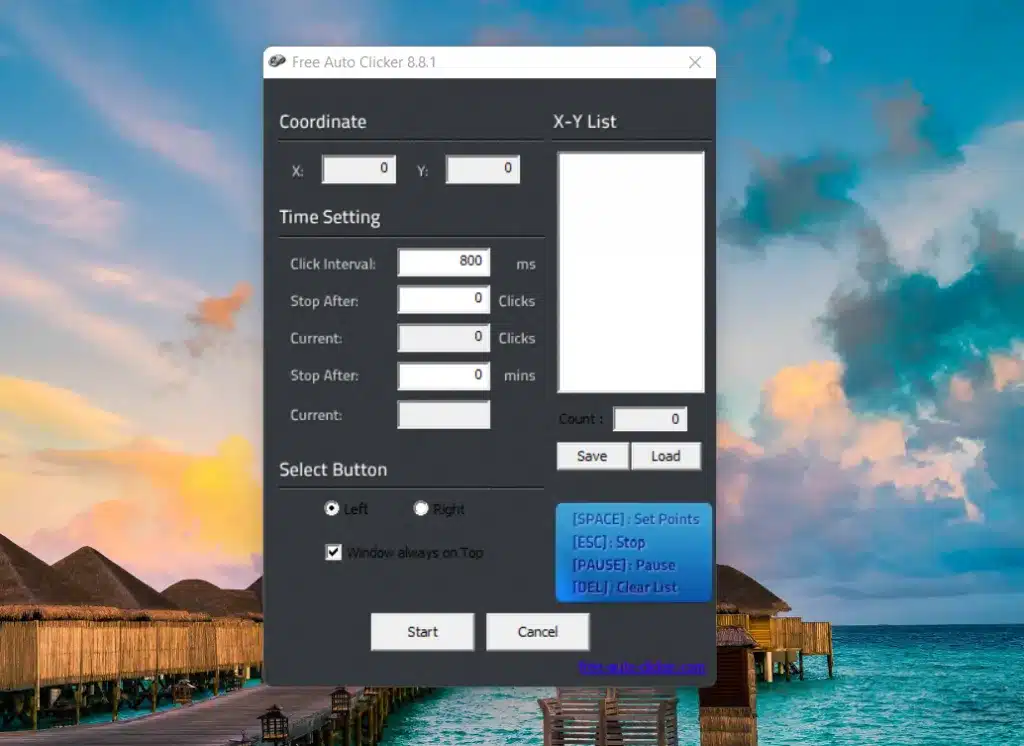Click the ms unit label
The height and width of the screenshot is (746, 1024).
[526, 265]
